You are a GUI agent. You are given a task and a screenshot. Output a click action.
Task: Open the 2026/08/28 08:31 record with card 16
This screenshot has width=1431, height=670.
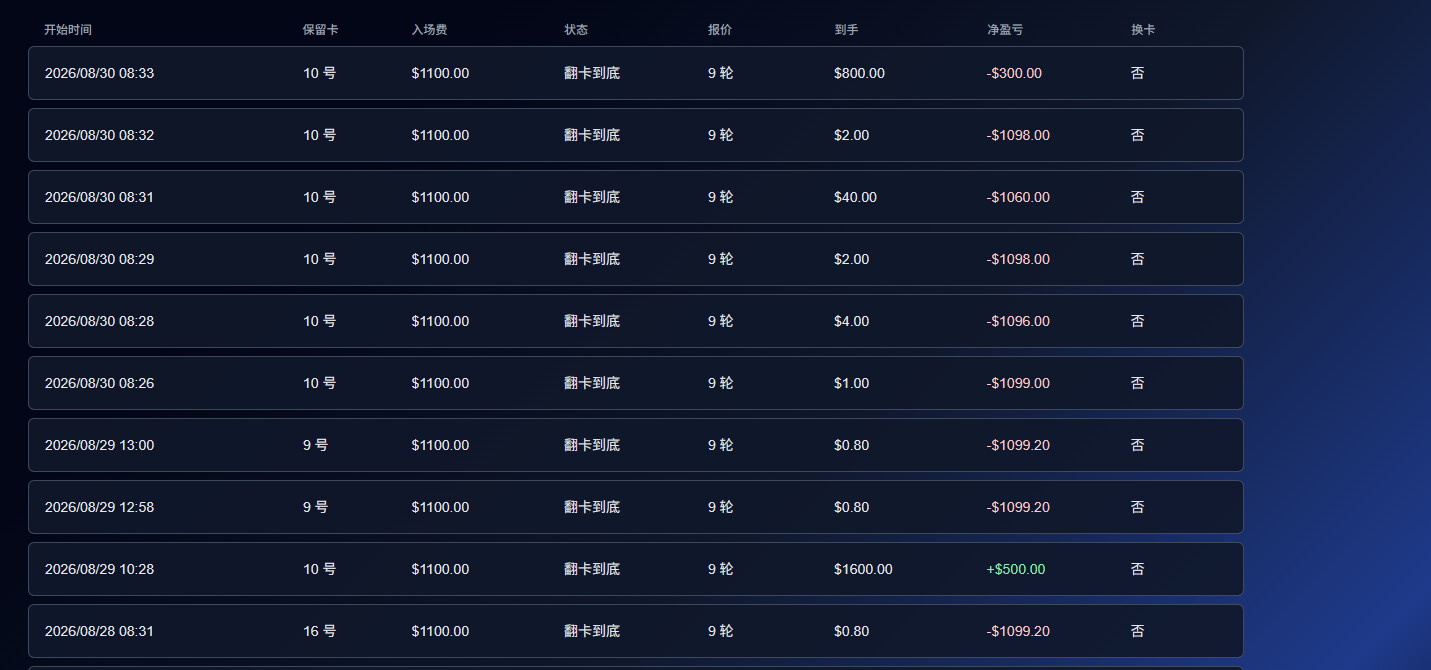click(x=636, y=631)
